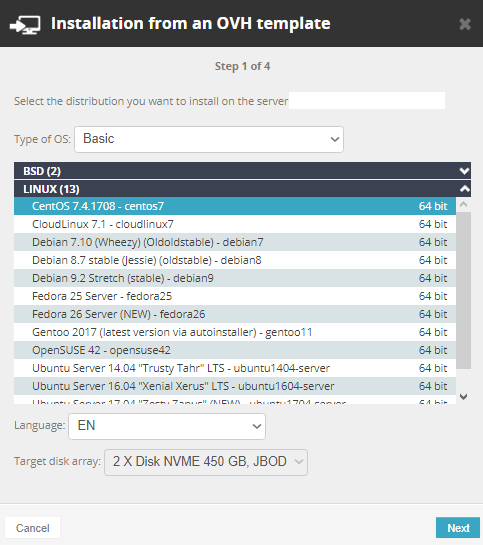Click scroll-up arrow of distribution list
Image resolution: width=483 pixels, height=545 pixels.
(464, 205)
